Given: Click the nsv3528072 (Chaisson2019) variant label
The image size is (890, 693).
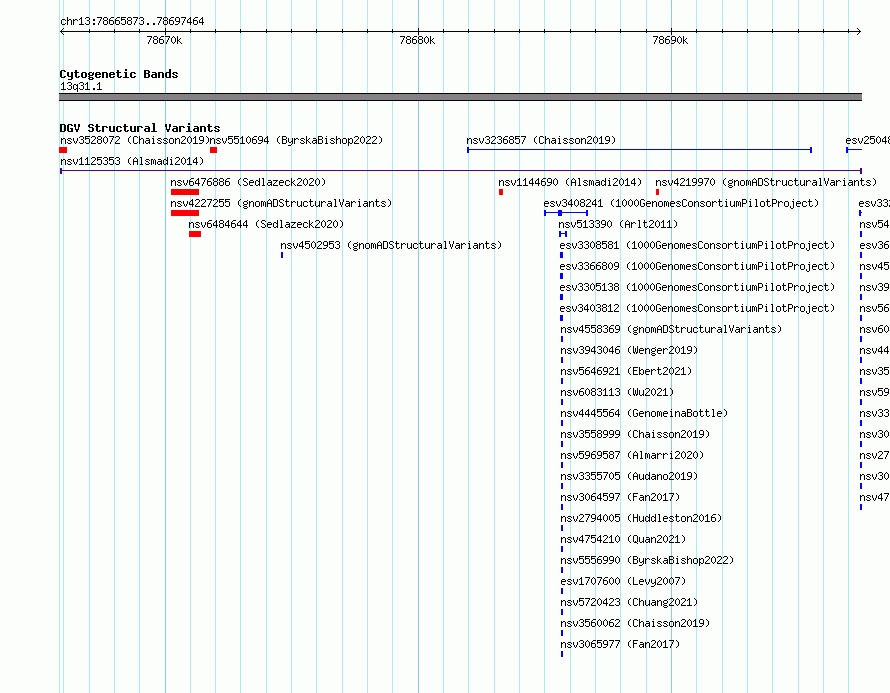Looking at the screenshot, I should (x=135, y=140).
